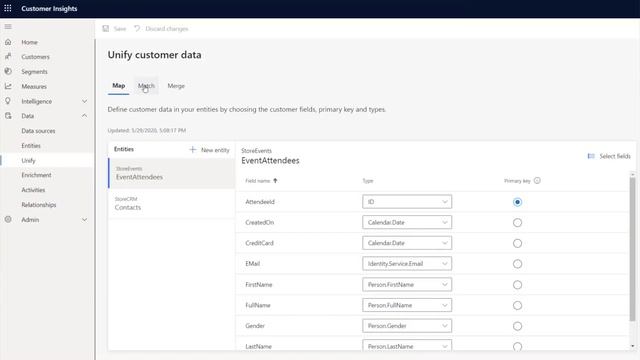Click the Home label in sidebar

point(29,42)
